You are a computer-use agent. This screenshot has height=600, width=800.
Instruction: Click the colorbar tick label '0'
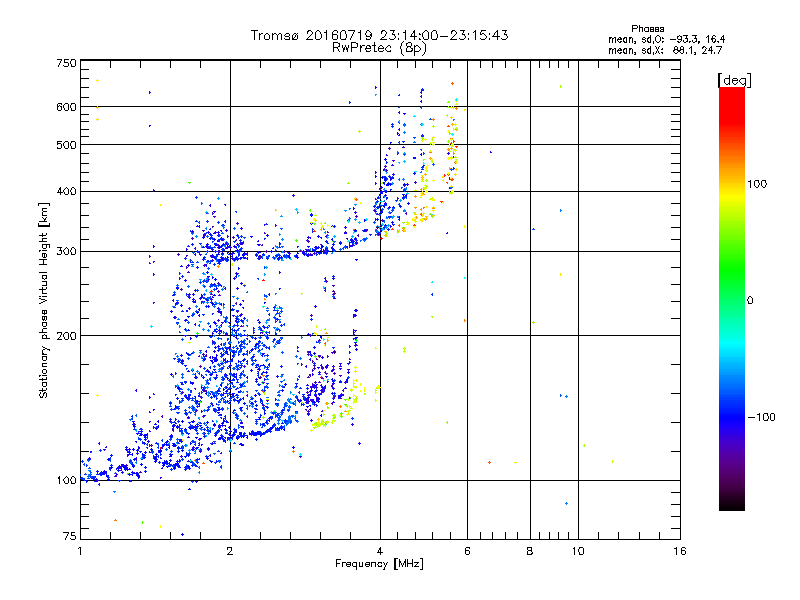point(750,300)
